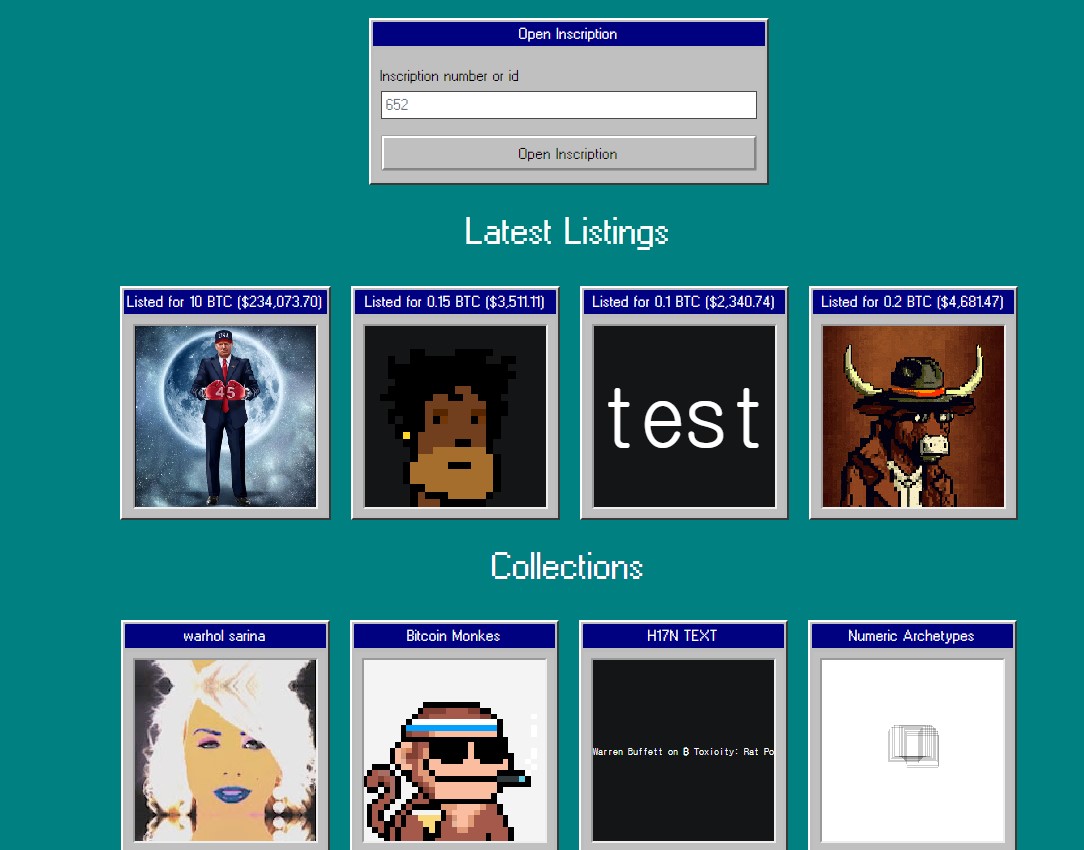Image resolution: width=1084 pixels, height=850 pixels.
Task: Open the horned bull detective listing image
Action: point(913,416)
